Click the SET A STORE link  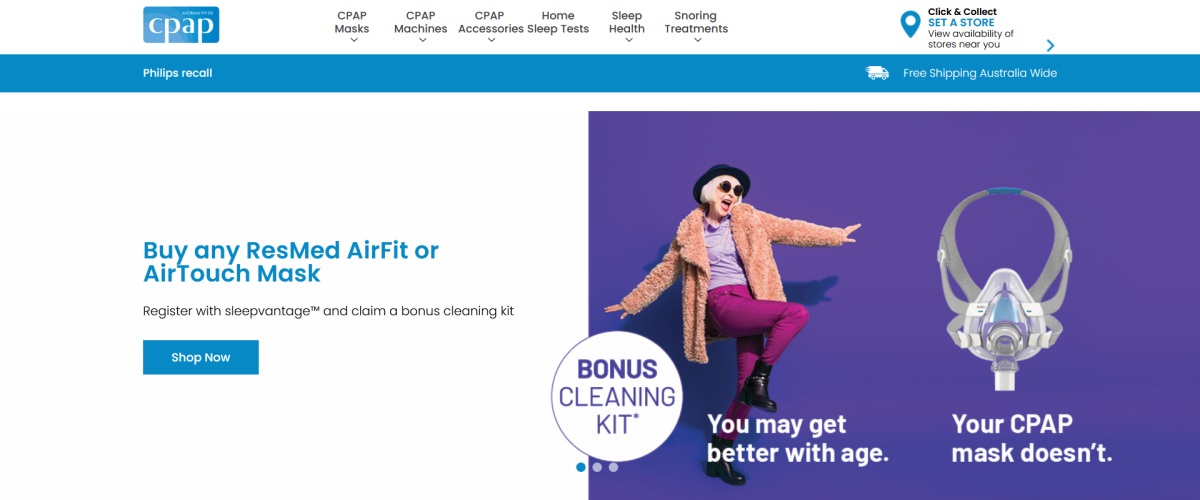click(961, 23)
